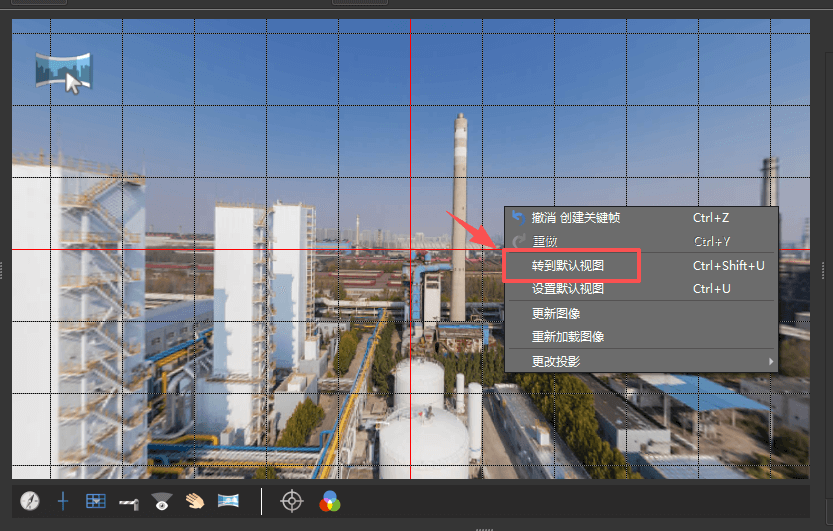Open the RGB color circles icon

click(329, 501)
